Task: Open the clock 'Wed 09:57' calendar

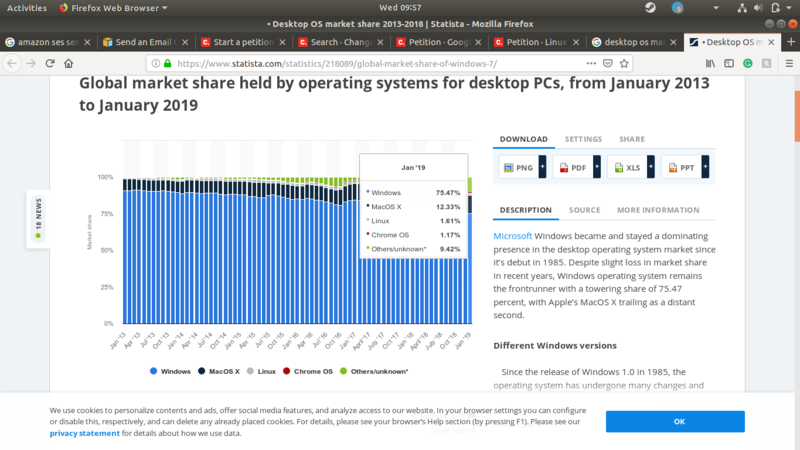Action: 400,8
